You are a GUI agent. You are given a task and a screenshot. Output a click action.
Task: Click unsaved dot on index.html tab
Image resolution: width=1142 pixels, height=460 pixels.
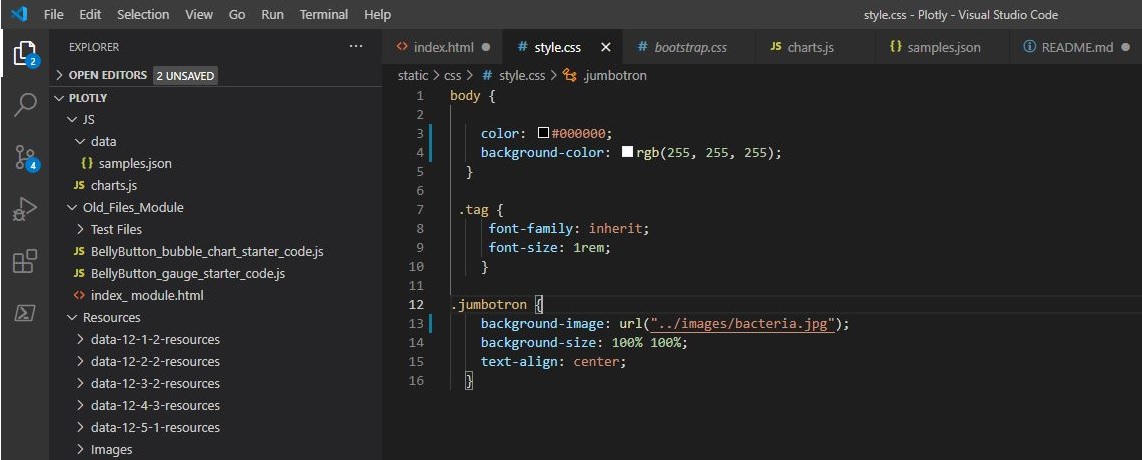pos(486,47)
